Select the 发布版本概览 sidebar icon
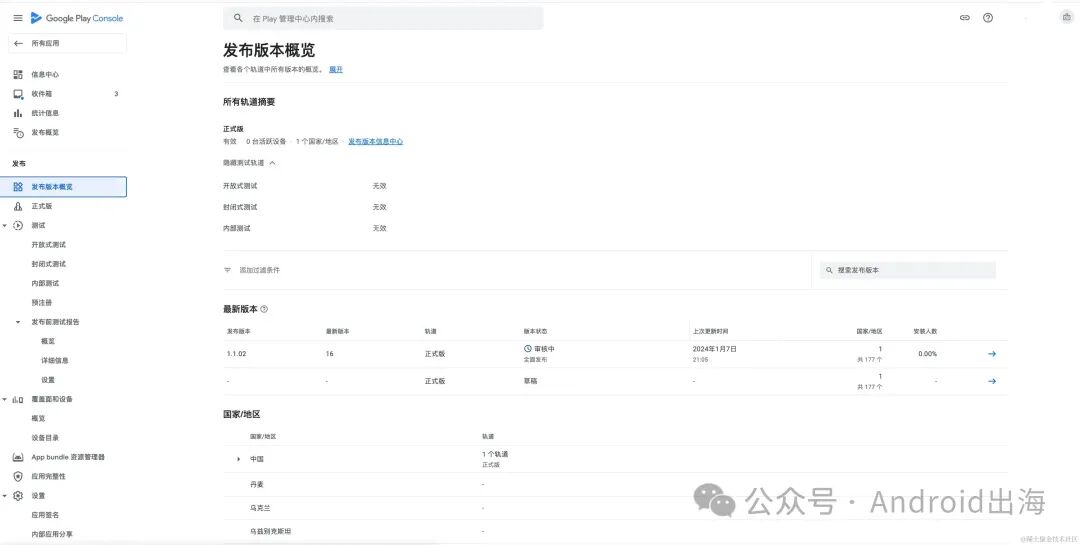1080x545 pixels. (18, 187)
